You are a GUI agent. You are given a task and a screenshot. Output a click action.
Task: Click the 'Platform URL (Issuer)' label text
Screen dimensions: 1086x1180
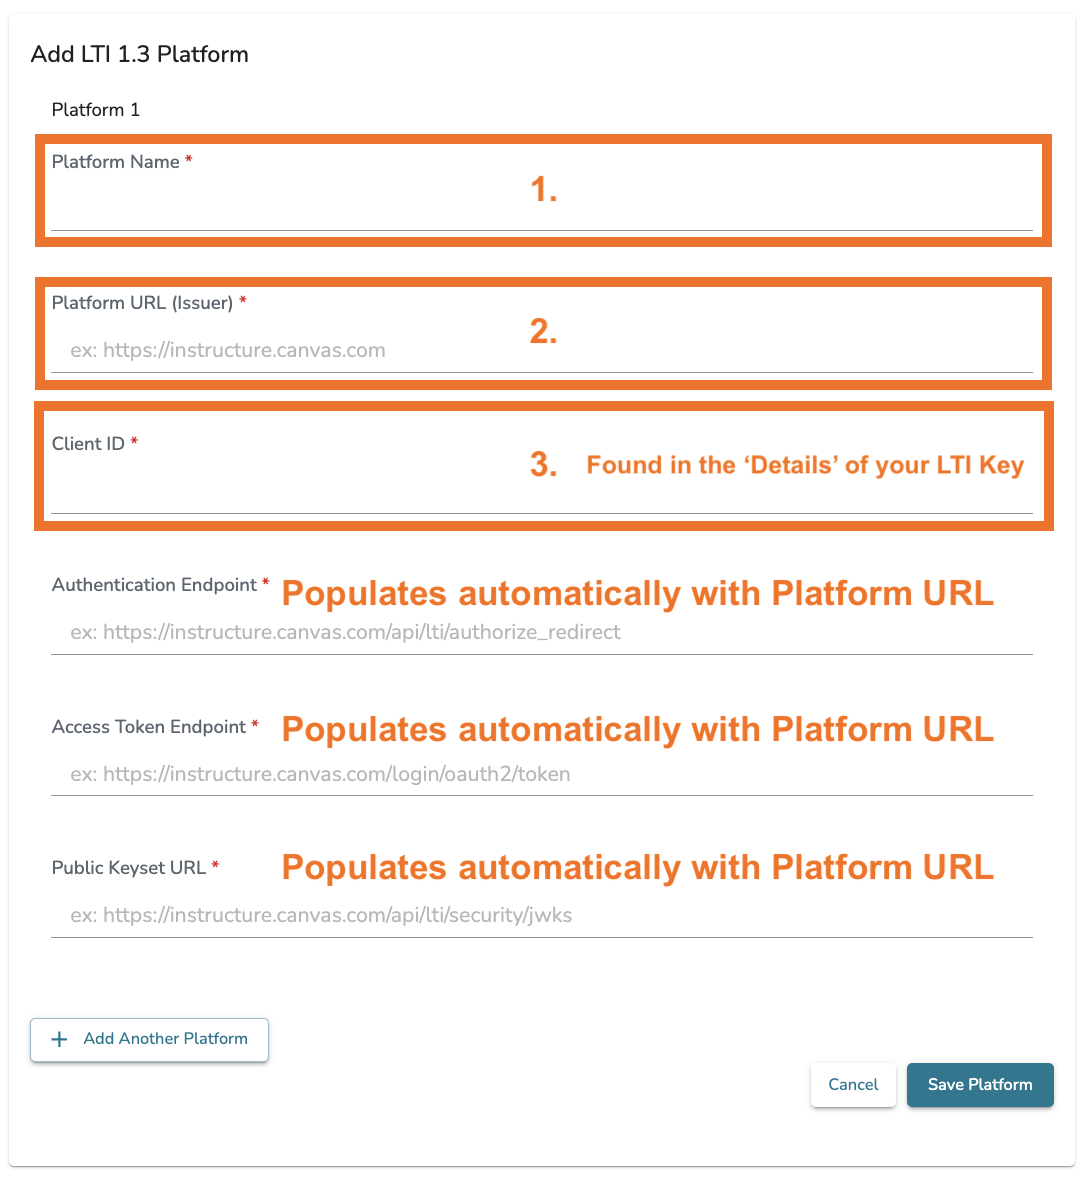142,303
